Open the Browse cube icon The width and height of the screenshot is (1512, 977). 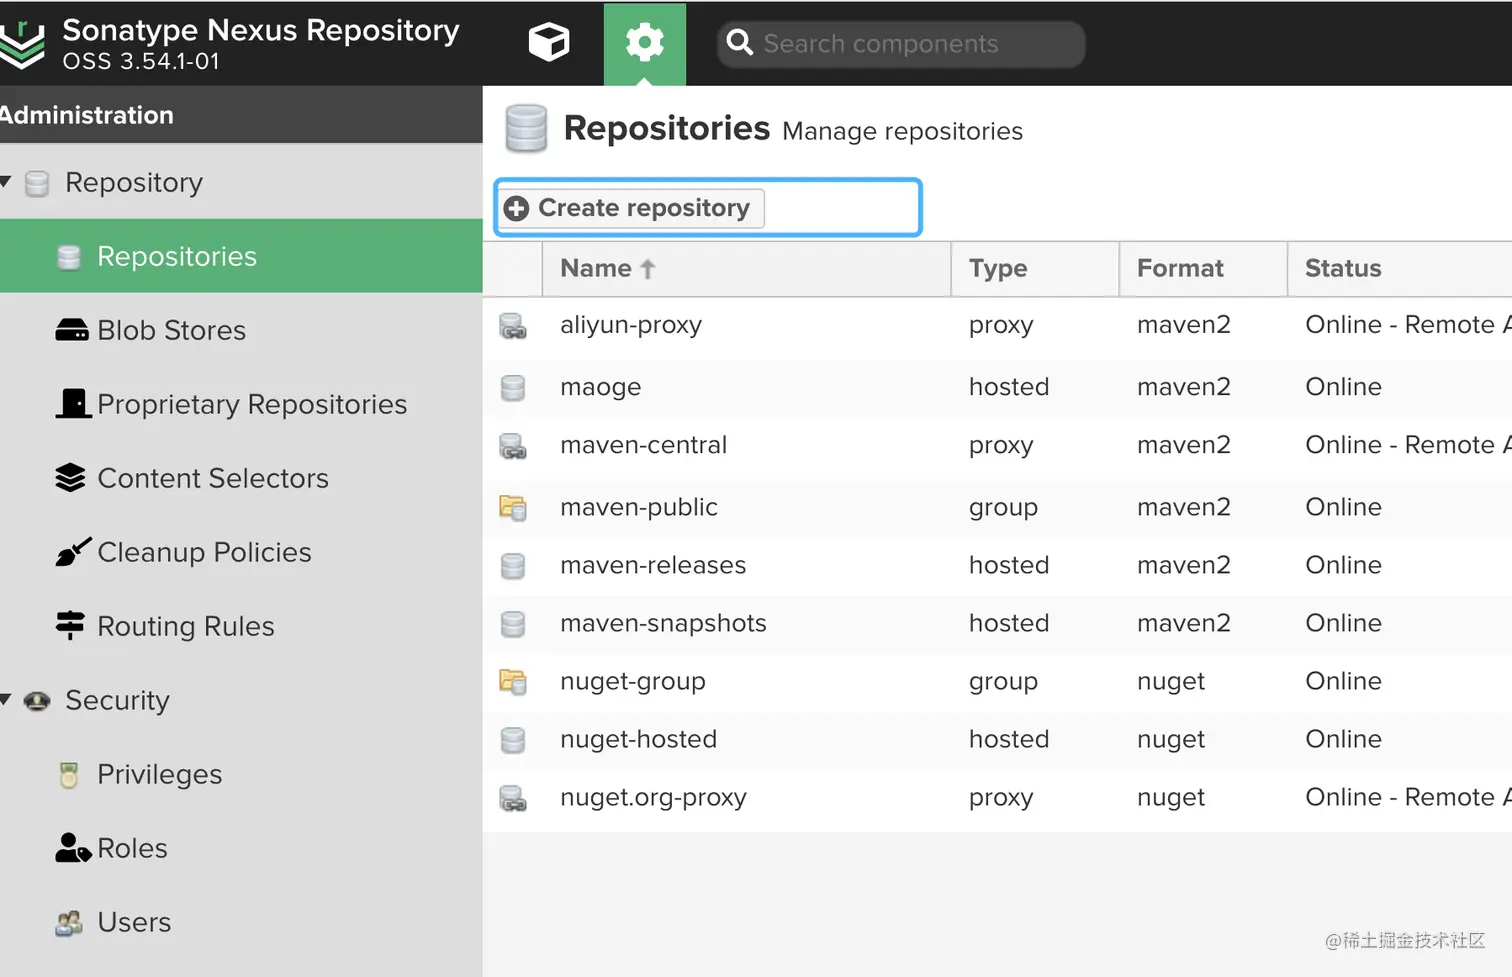coord(548,43)
